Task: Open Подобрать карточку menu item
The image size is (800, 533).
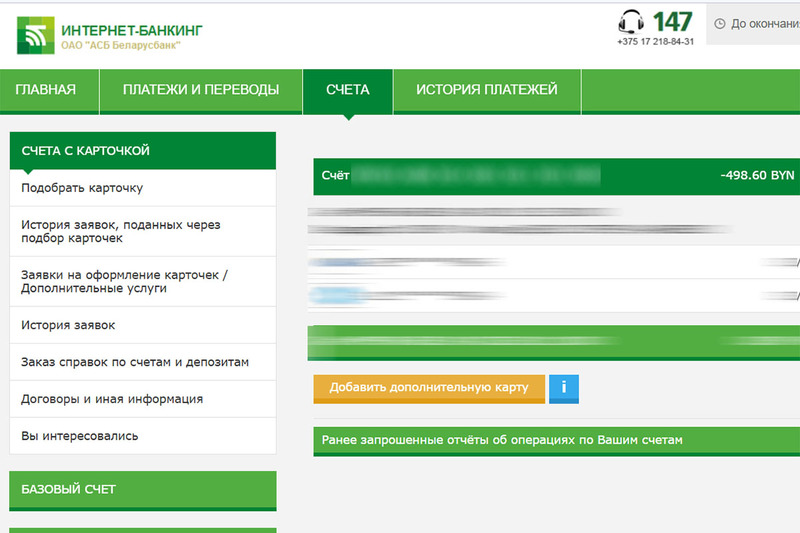Action: coord(82,188)
